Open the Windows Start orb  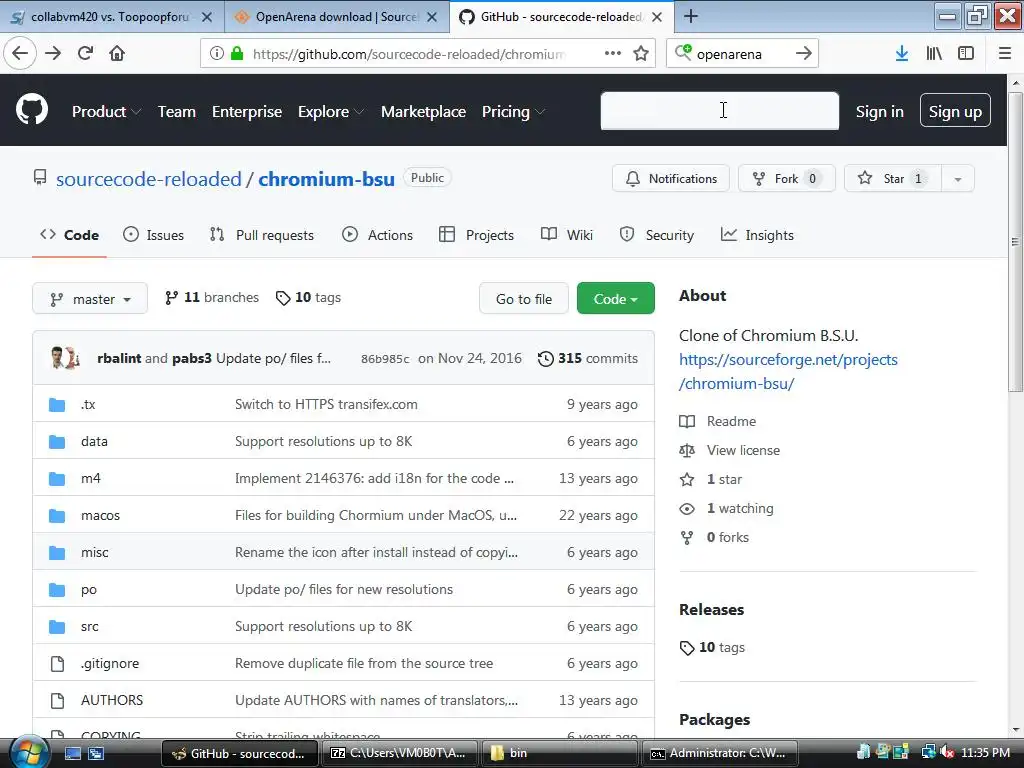28,752
